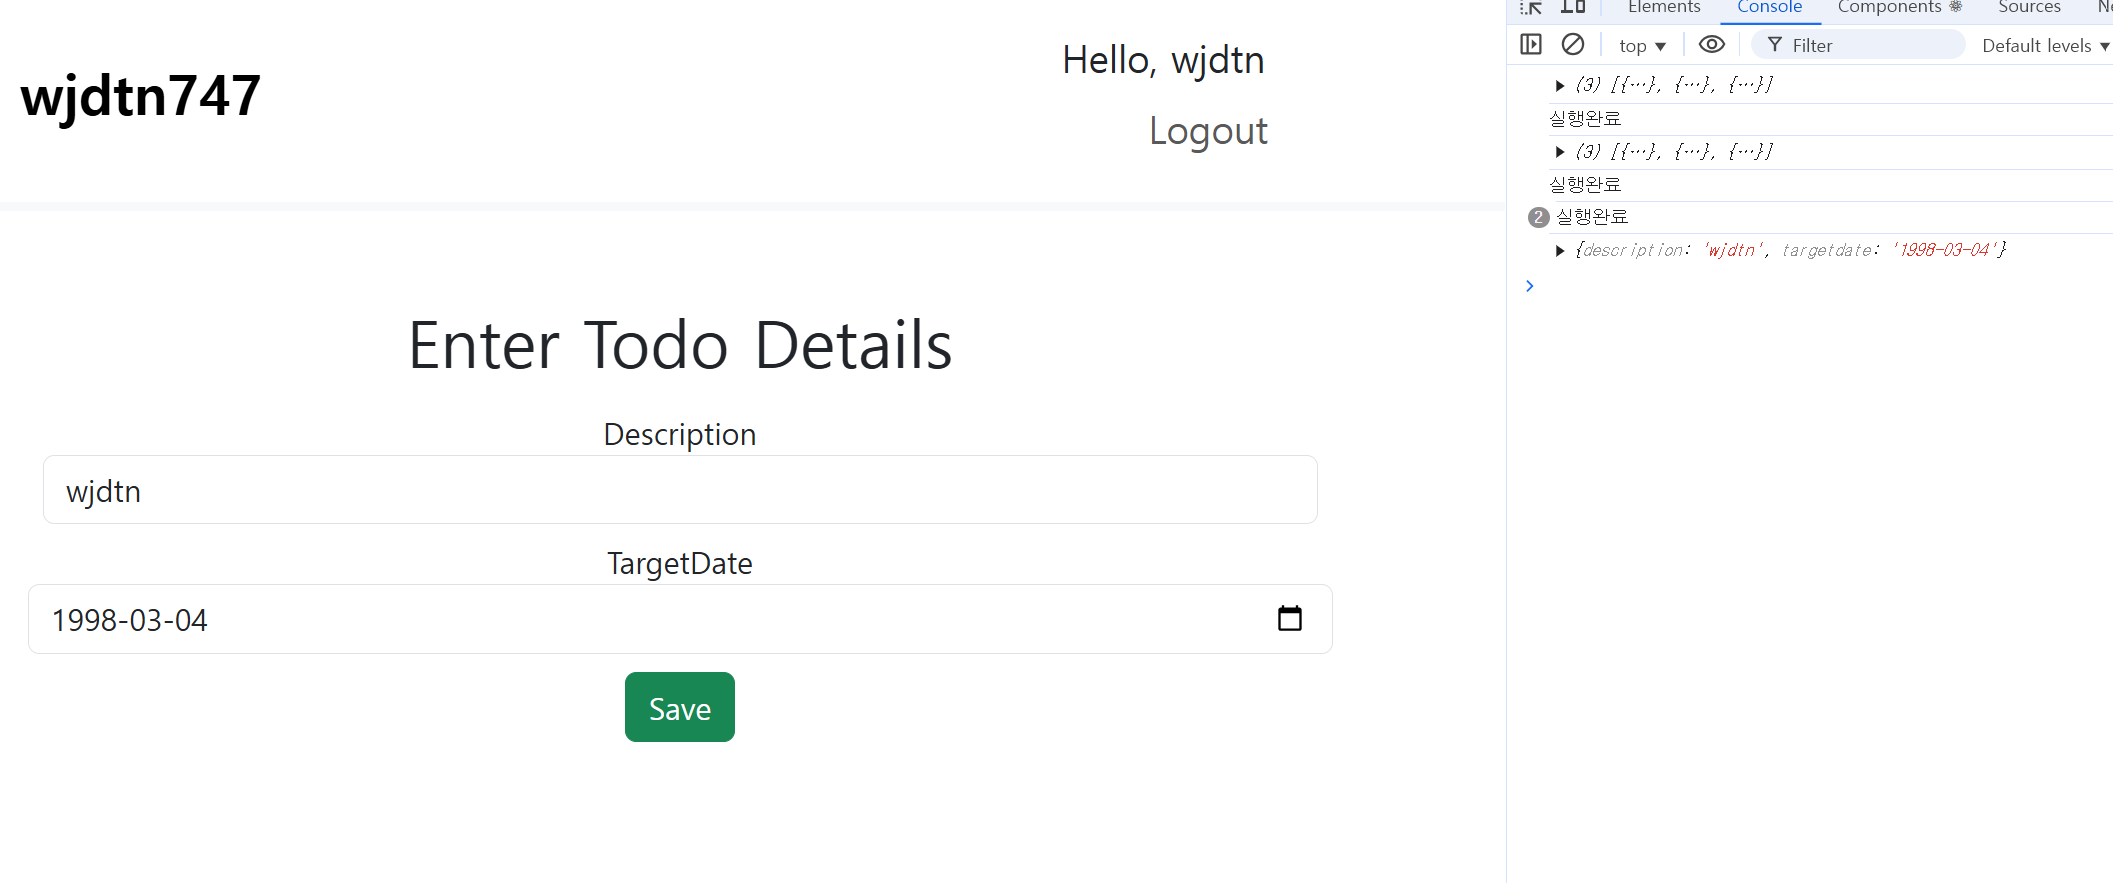The width and height of the screenshot is (2113, 883).
Task: Open the top context dropdown
Action: (1642, 46)
